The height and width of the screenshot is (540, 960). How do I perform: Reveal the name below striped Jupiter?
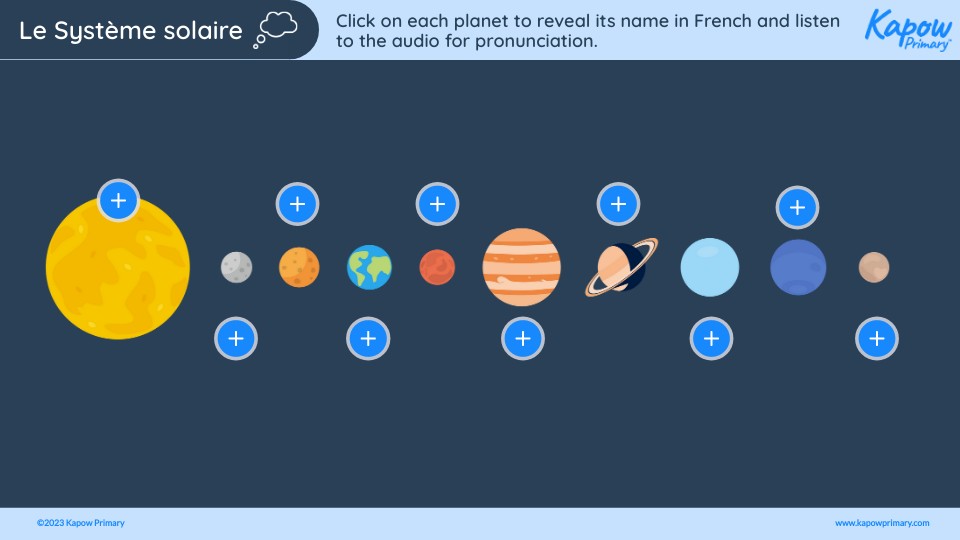coord(522,338)
